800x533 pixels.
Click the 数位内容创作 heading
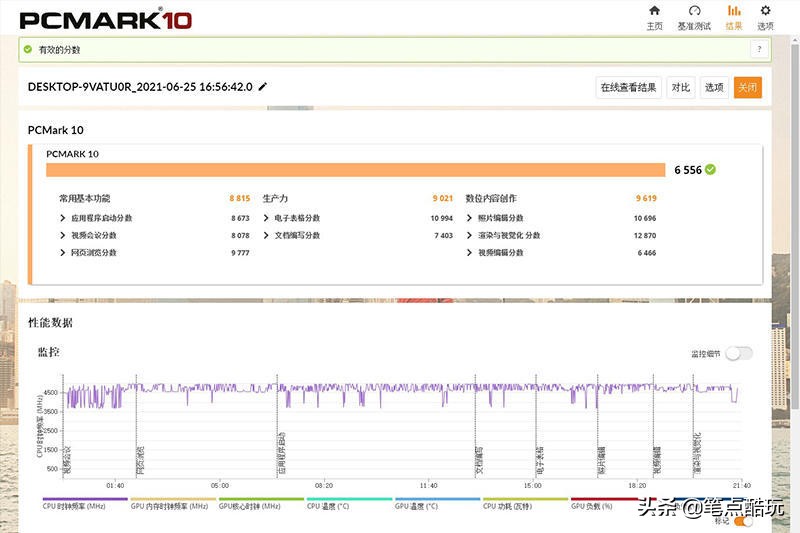coord(491,198)
